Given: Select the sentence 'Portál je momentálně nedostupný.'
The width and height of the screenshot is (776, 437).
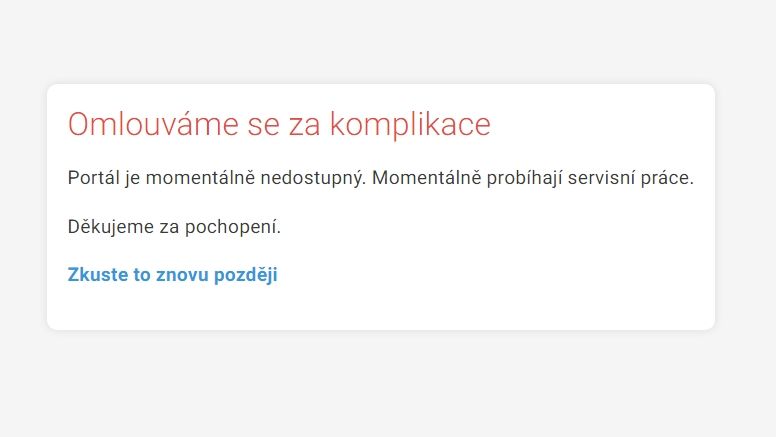Looking at the screenshot, I should coord(217,178).
